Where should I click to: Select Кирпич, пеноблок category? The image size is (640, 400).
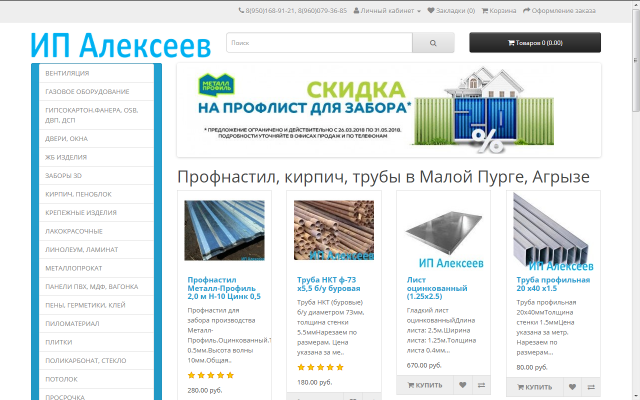tap(96, 194)
